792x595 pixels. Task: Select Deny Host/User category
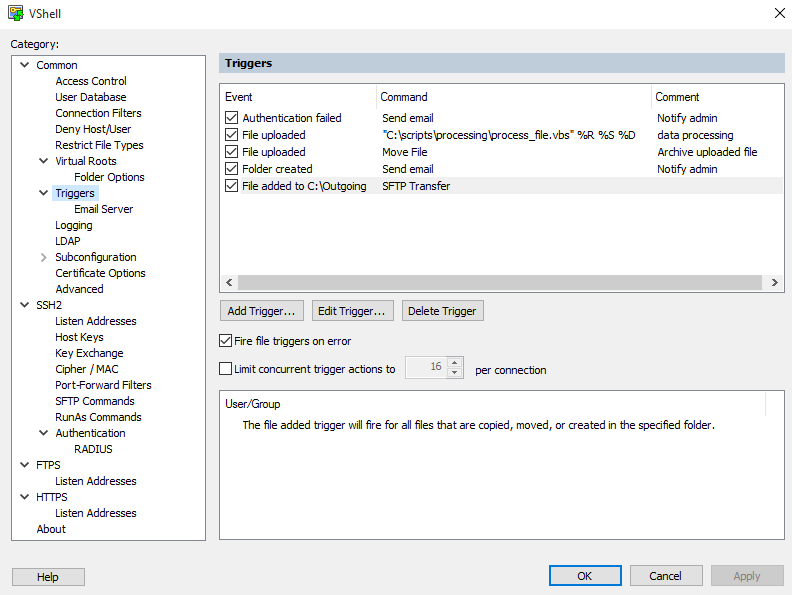click(x=93, y=129)
